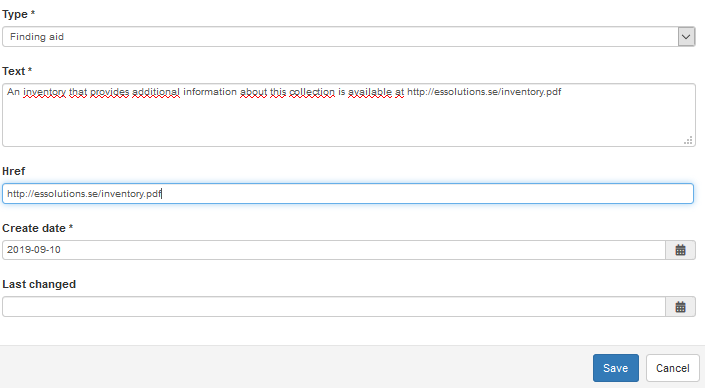
Task: Click the Href field label
Action: click(13, 171)
